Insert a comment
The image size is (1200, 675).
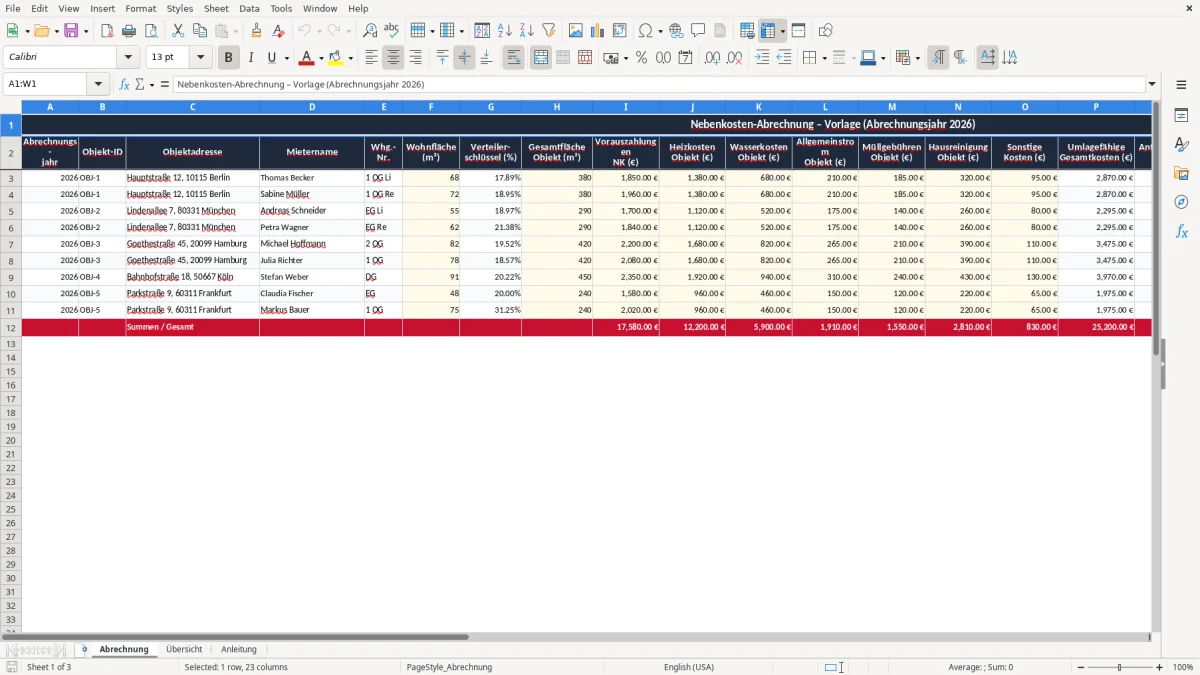point(698,31)
